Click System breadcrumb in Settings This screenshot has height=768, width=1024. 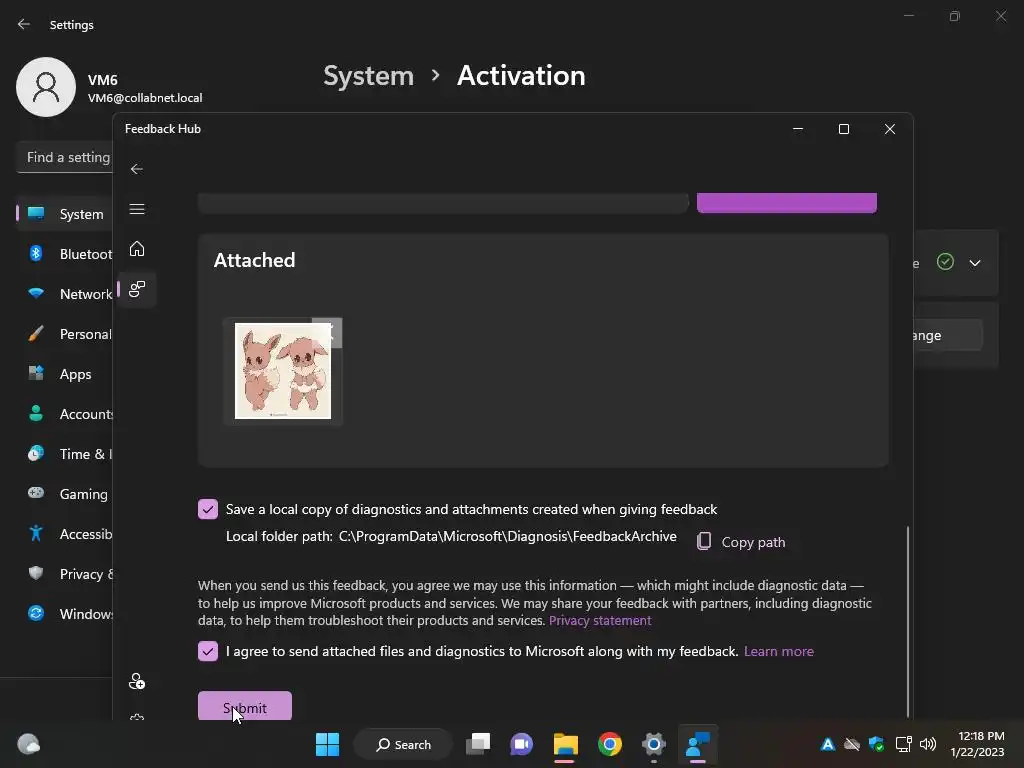368,76
